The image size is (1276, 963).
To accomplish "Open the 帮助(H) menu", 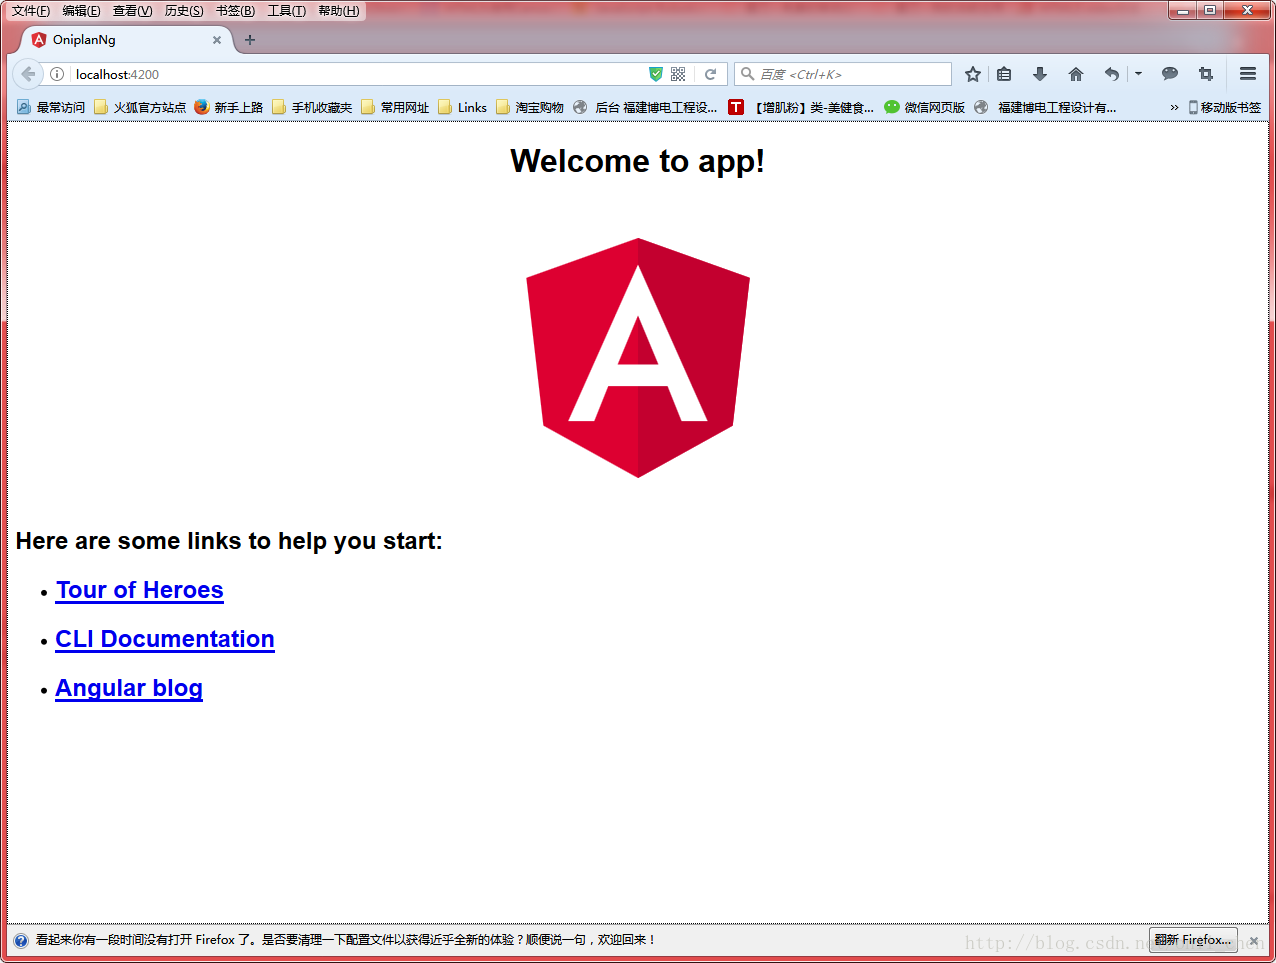I will tap(338, 11).
